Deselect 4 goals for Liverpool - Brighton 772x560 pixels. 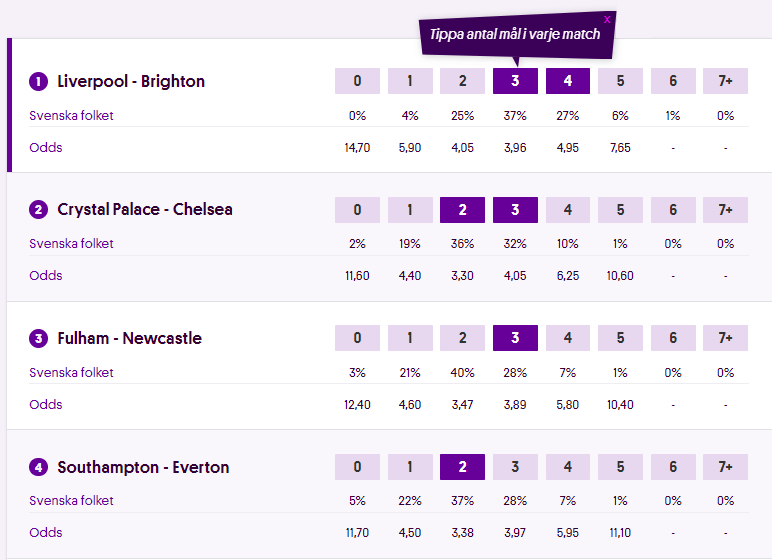(568, 81)
